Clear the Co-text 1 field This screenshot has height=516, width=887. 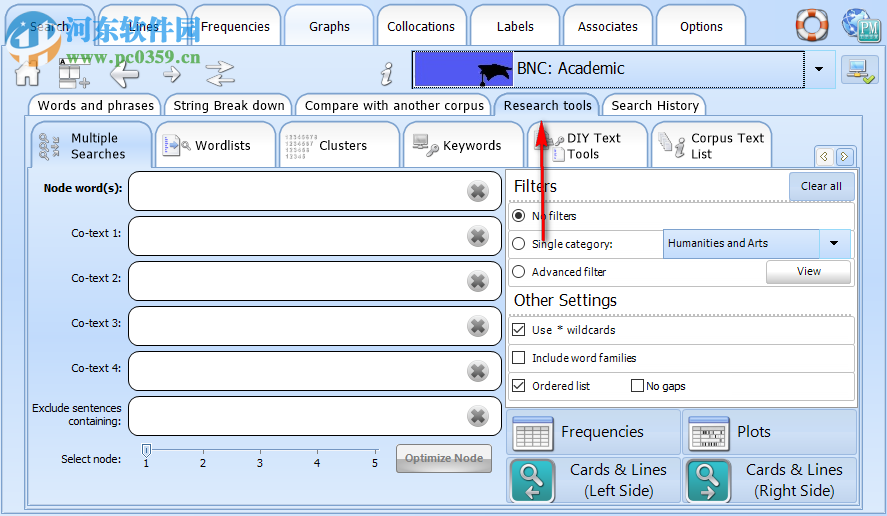click(x=478, y=236)
